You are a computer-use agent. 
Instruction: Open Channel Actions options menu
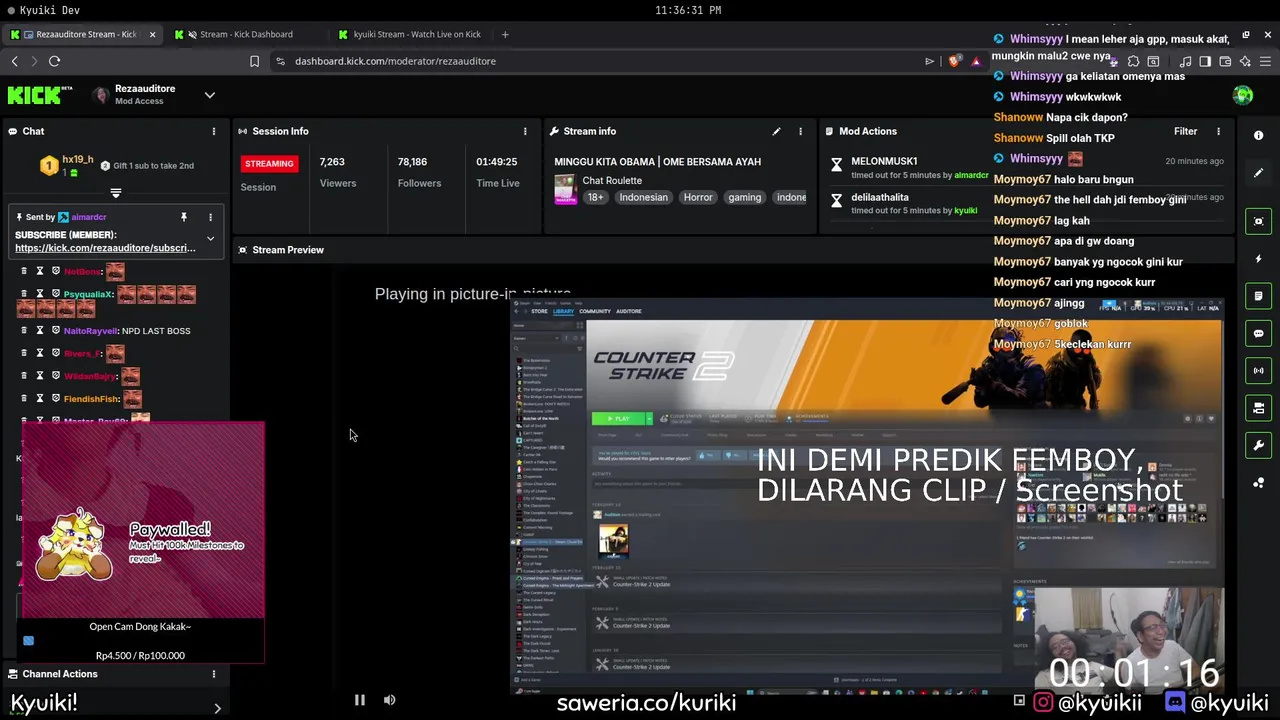pos(213,674)
